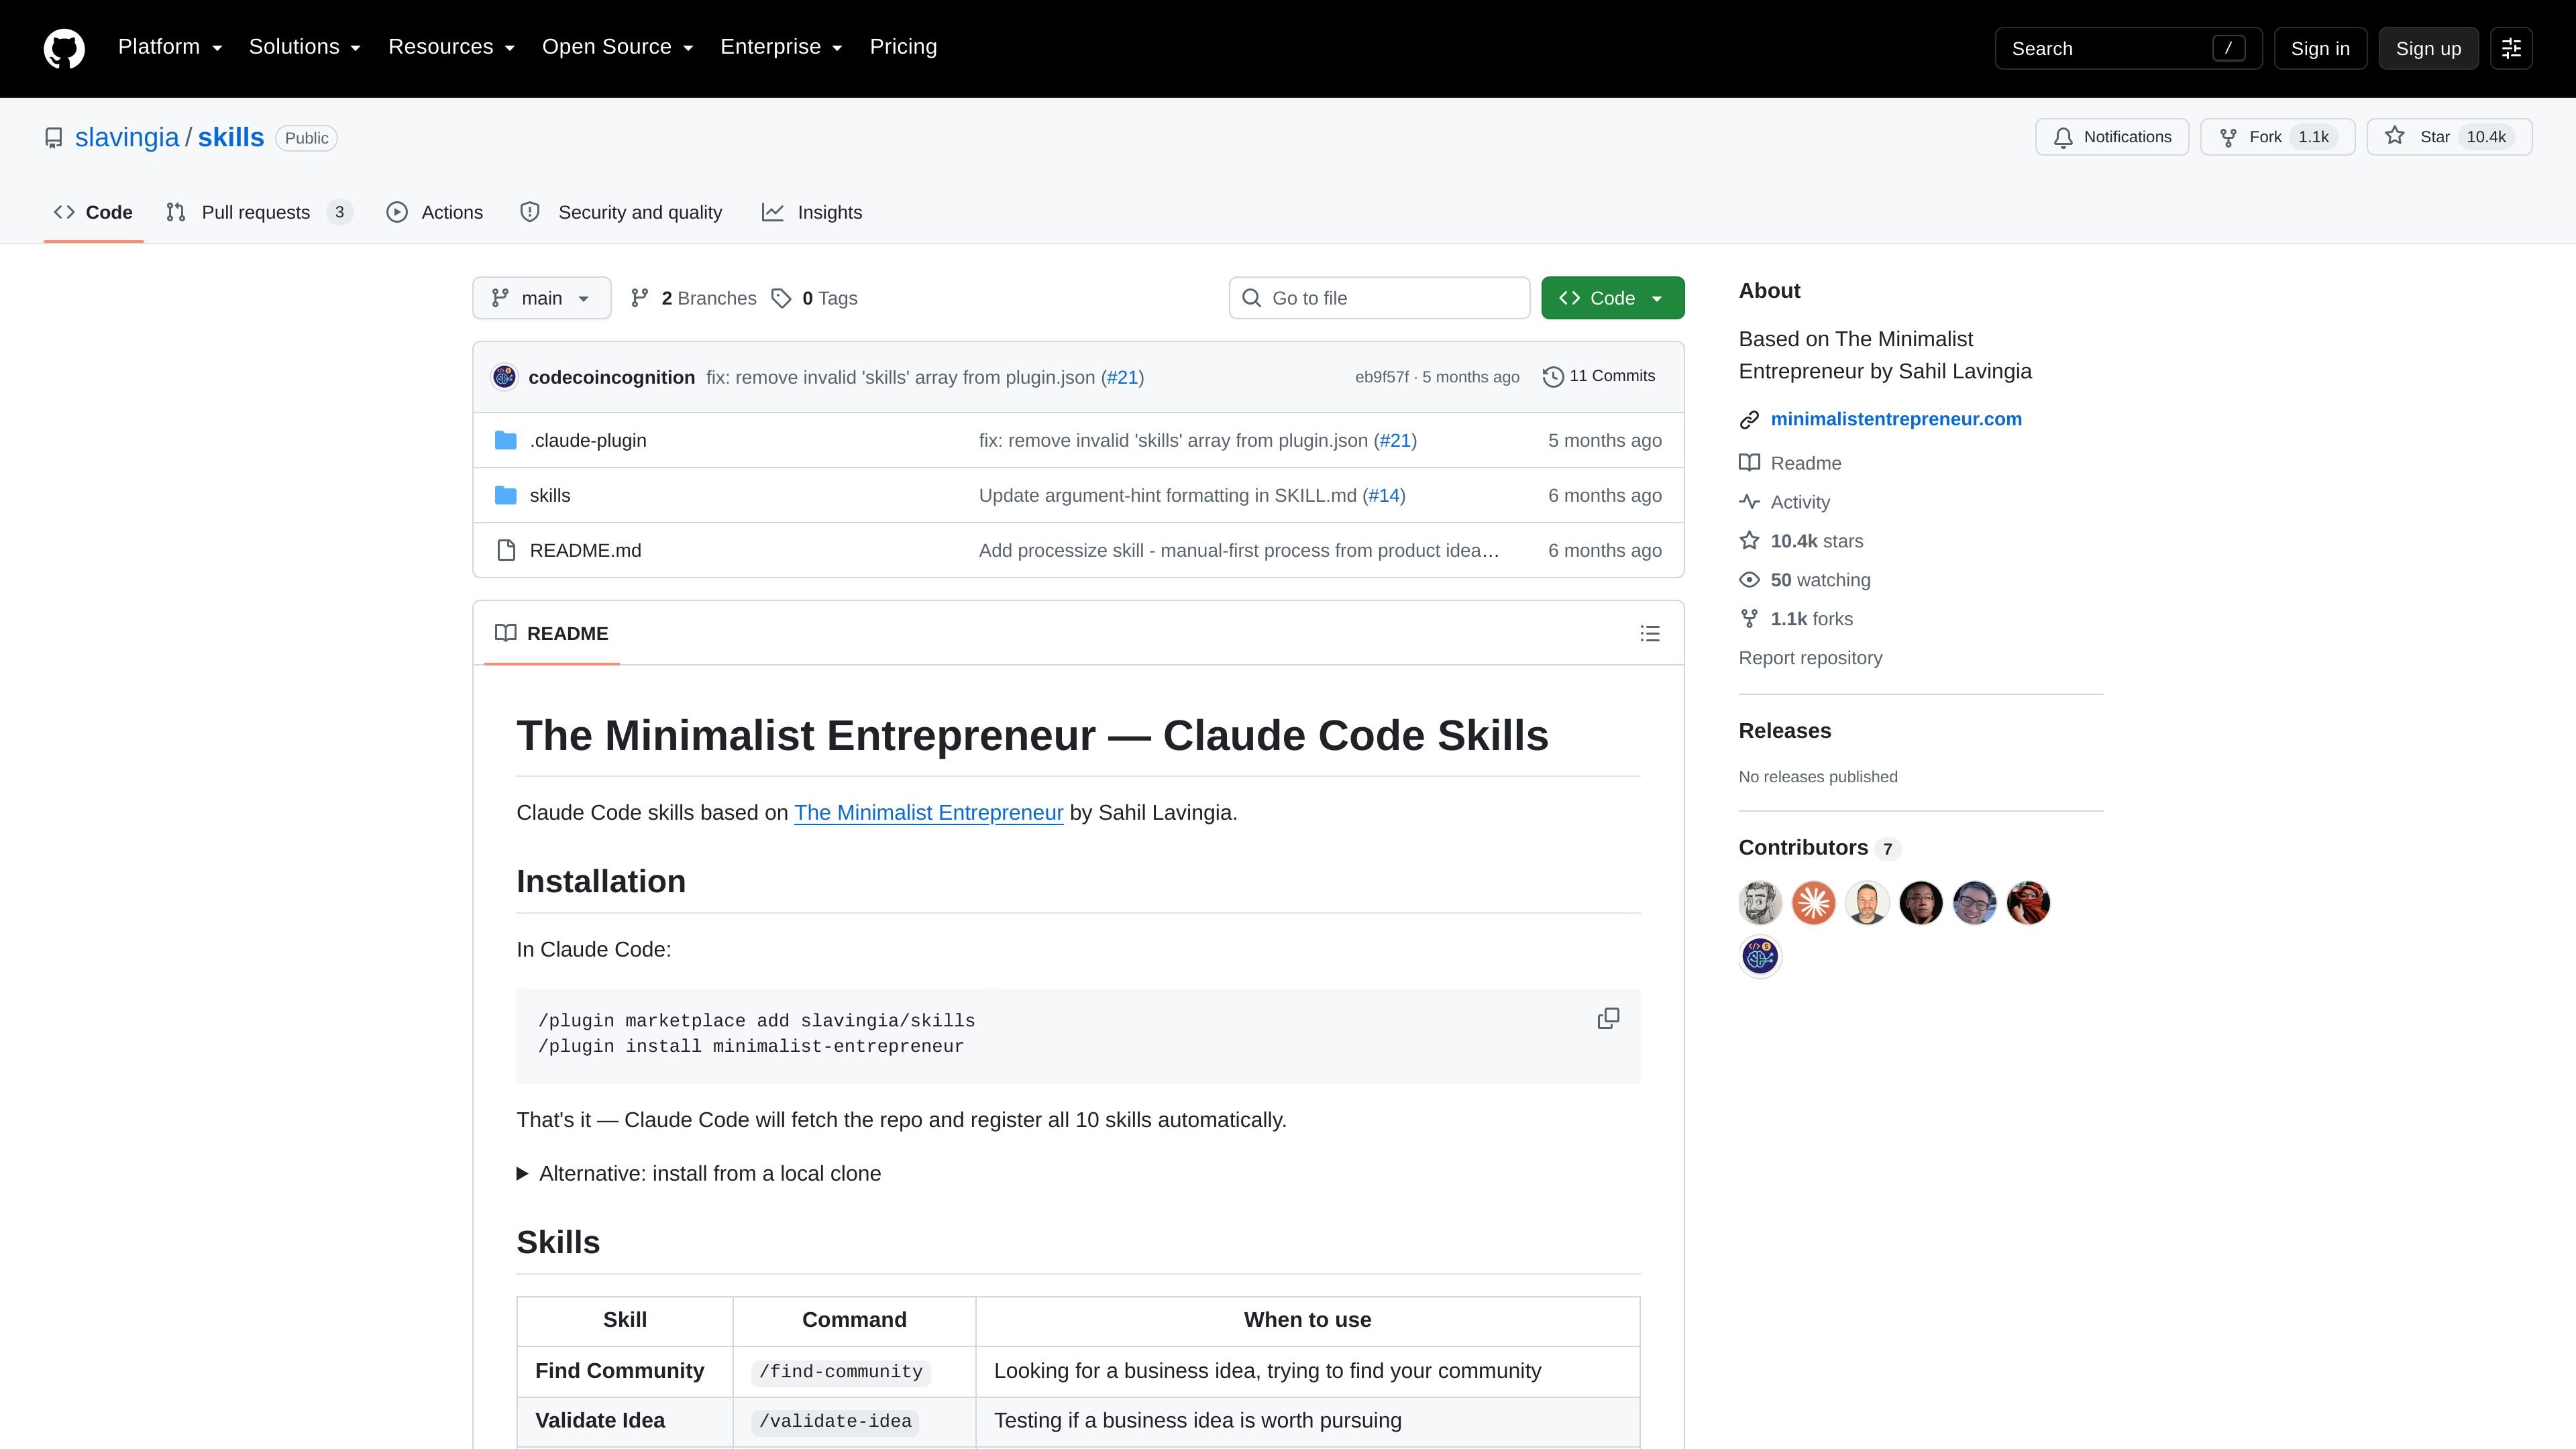2576x1449 pixels.
Task: Open the appearance settings icon in header
Action: [x=2511, y=48]
